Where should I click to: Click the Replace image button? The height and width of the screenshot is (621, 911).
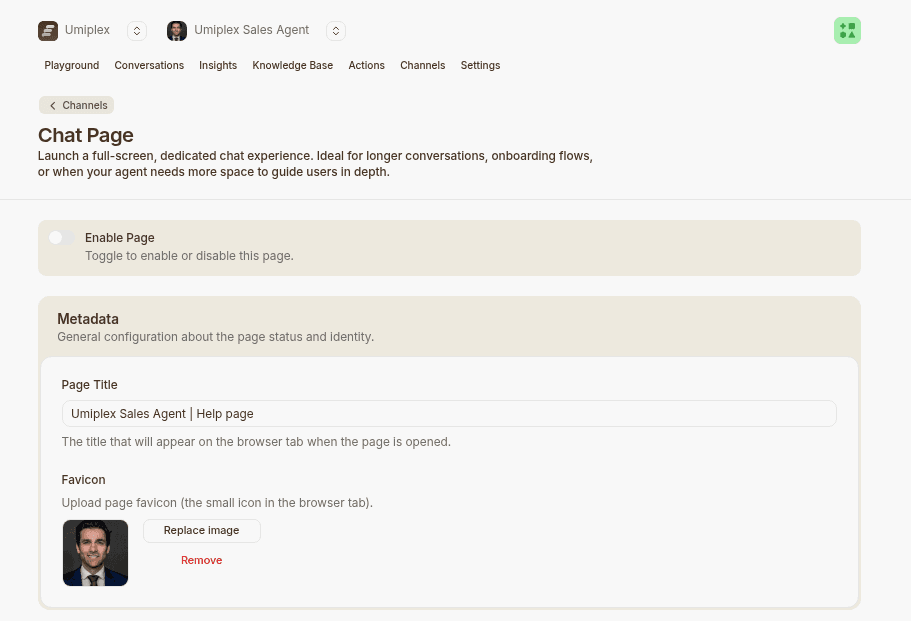[x=202, y=530]
